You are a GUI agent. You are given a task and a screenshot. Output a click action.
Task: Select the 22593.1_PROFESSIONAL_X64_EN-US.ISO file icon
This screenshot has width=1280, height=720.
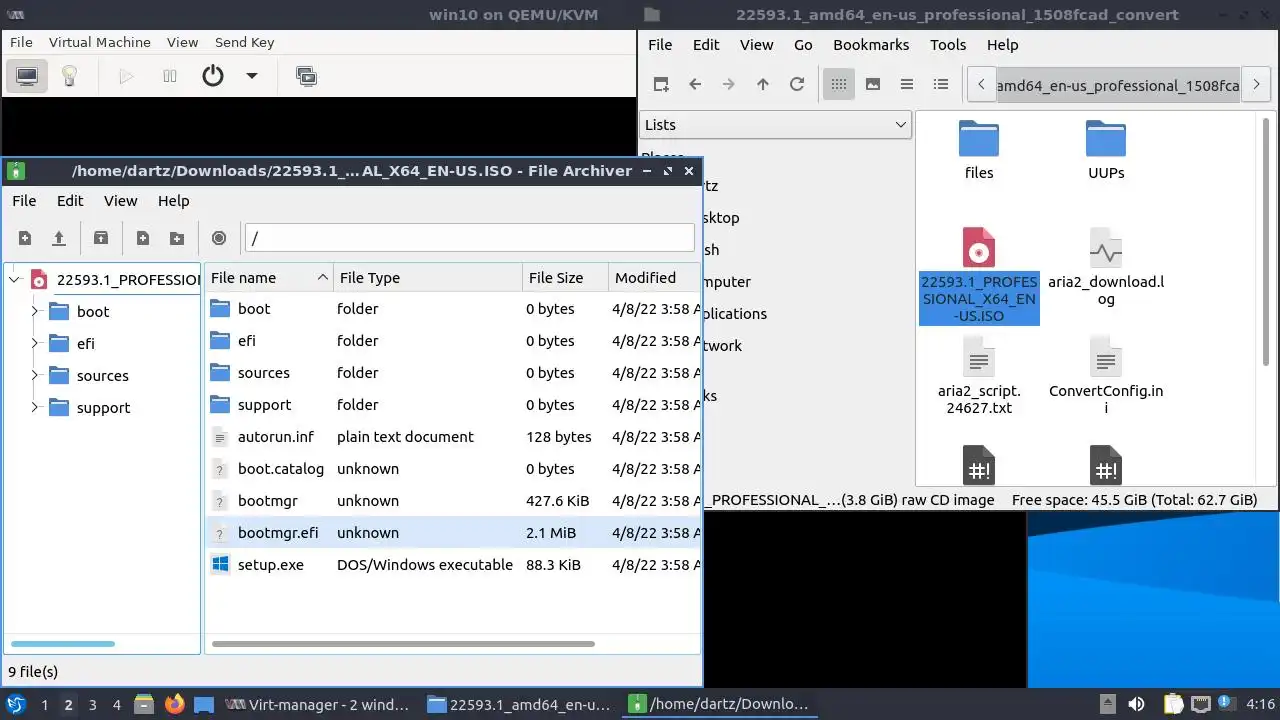(979, 247)
